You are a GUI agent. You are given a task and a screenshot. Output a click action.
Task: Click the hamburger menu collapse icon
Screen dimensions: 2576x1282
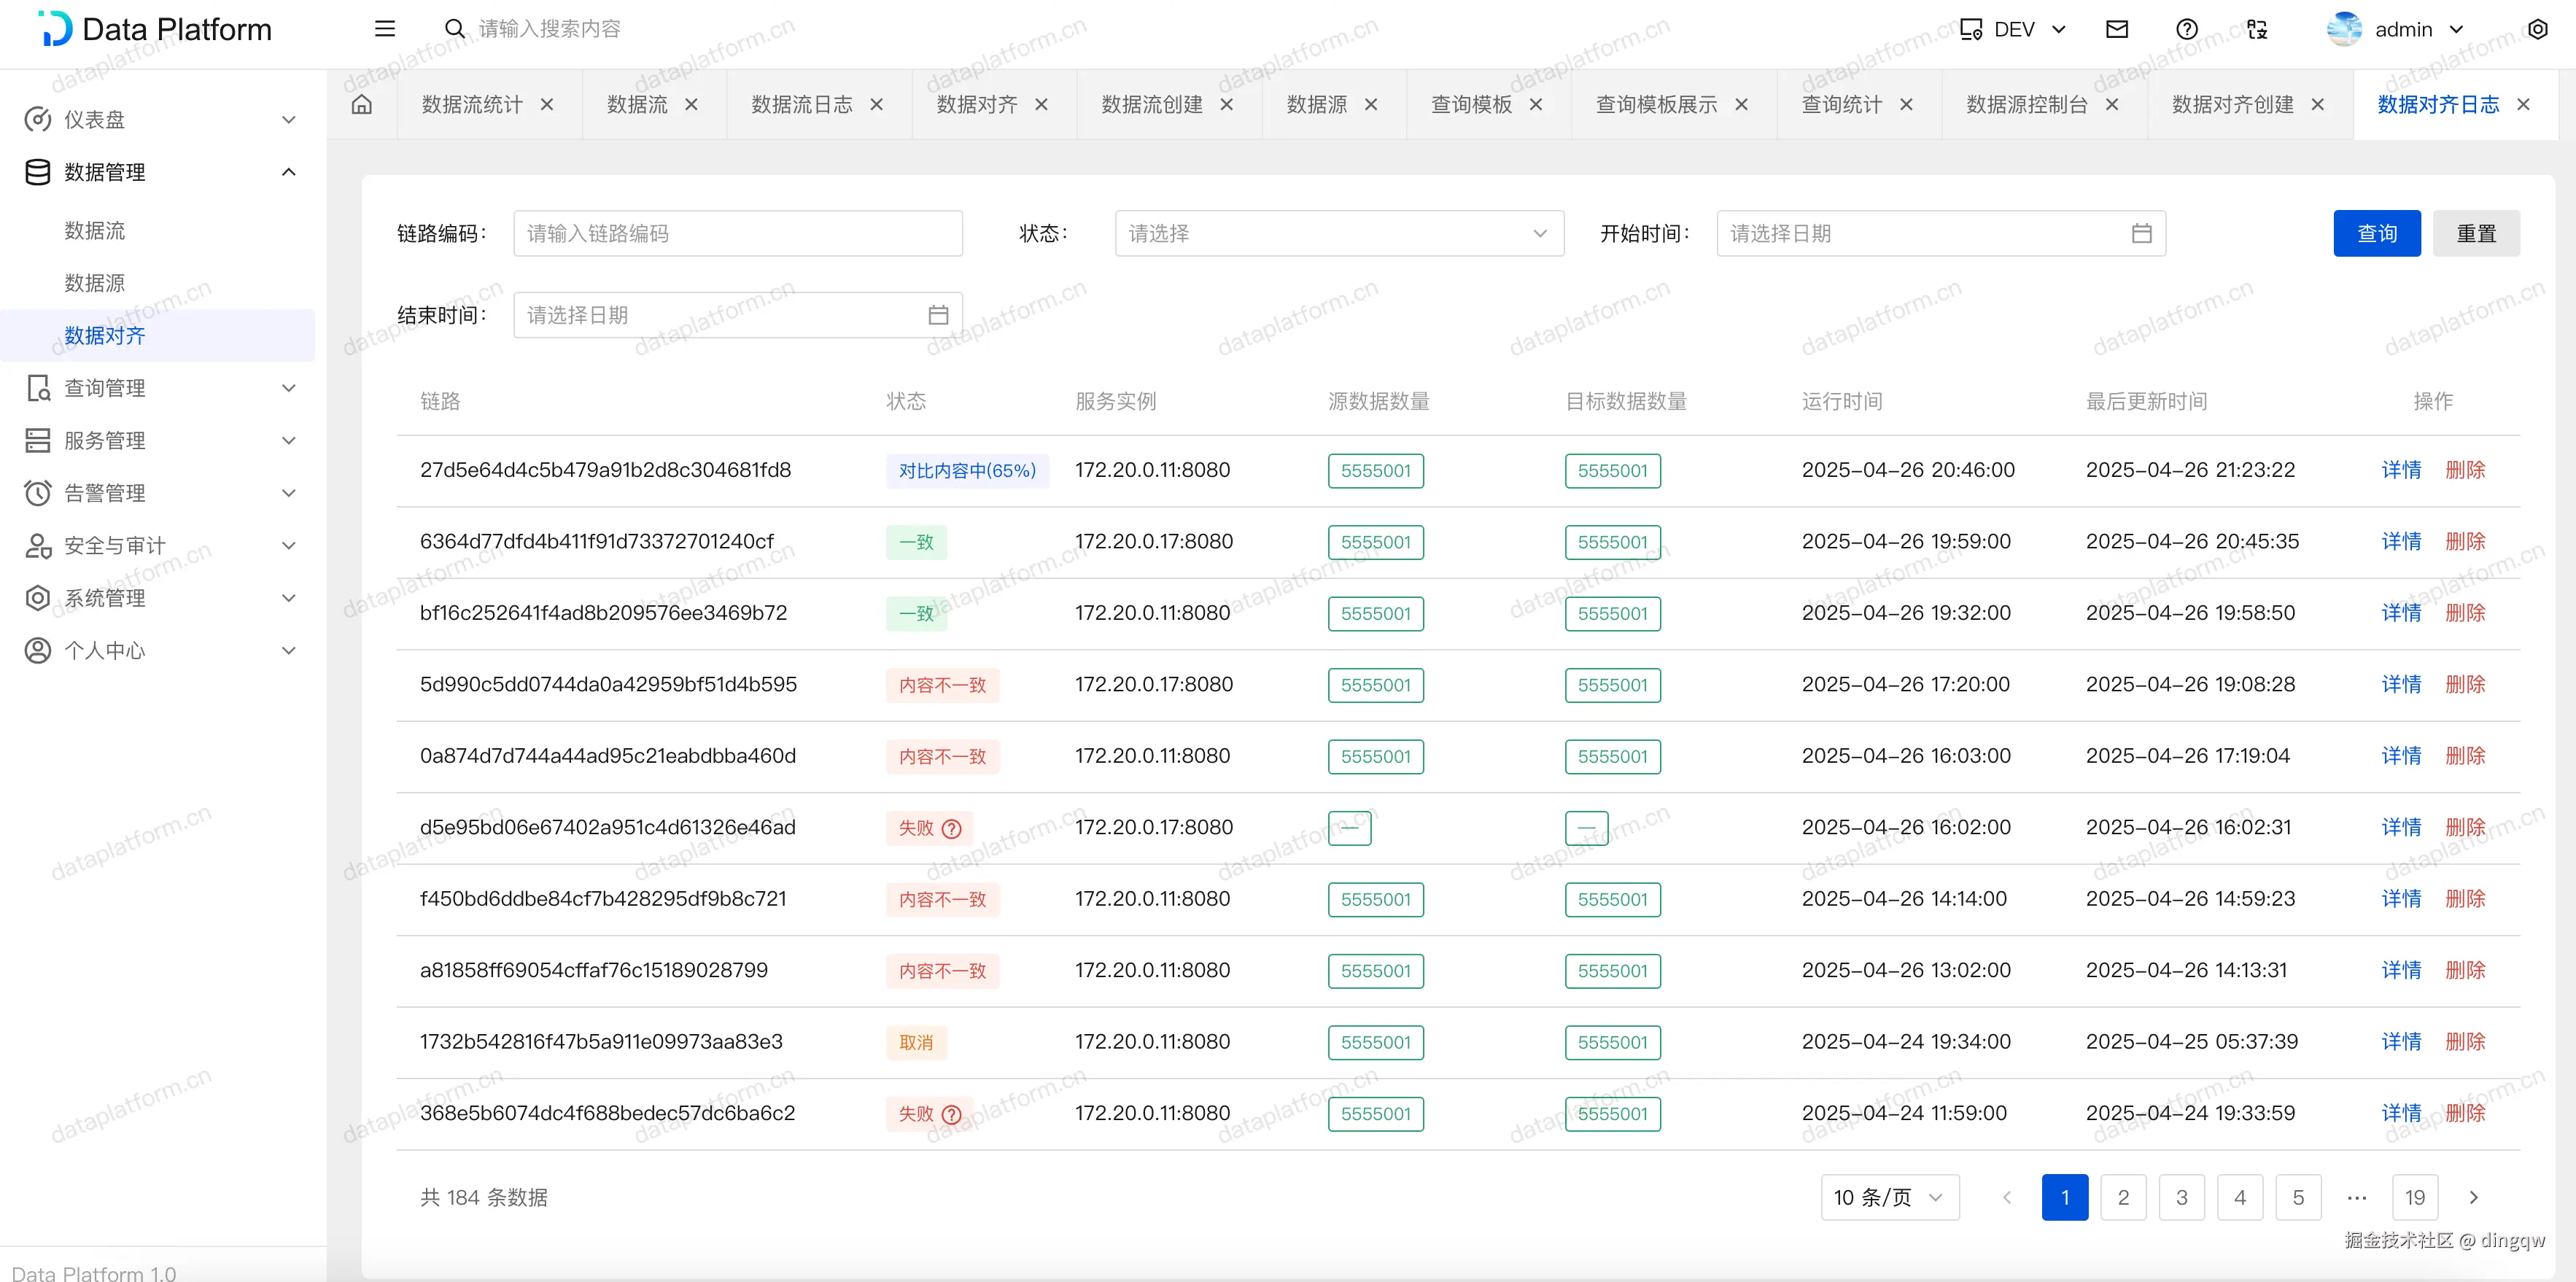coord(384,29)
